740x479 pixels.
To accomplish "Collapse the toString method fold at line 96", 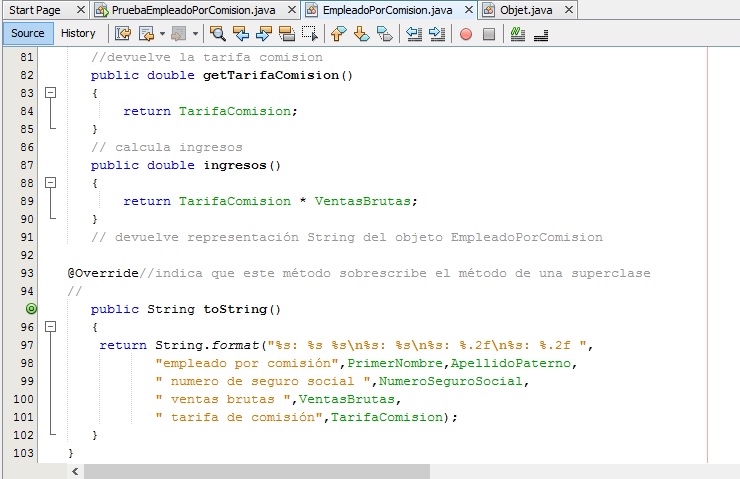I will click(48, 327).
